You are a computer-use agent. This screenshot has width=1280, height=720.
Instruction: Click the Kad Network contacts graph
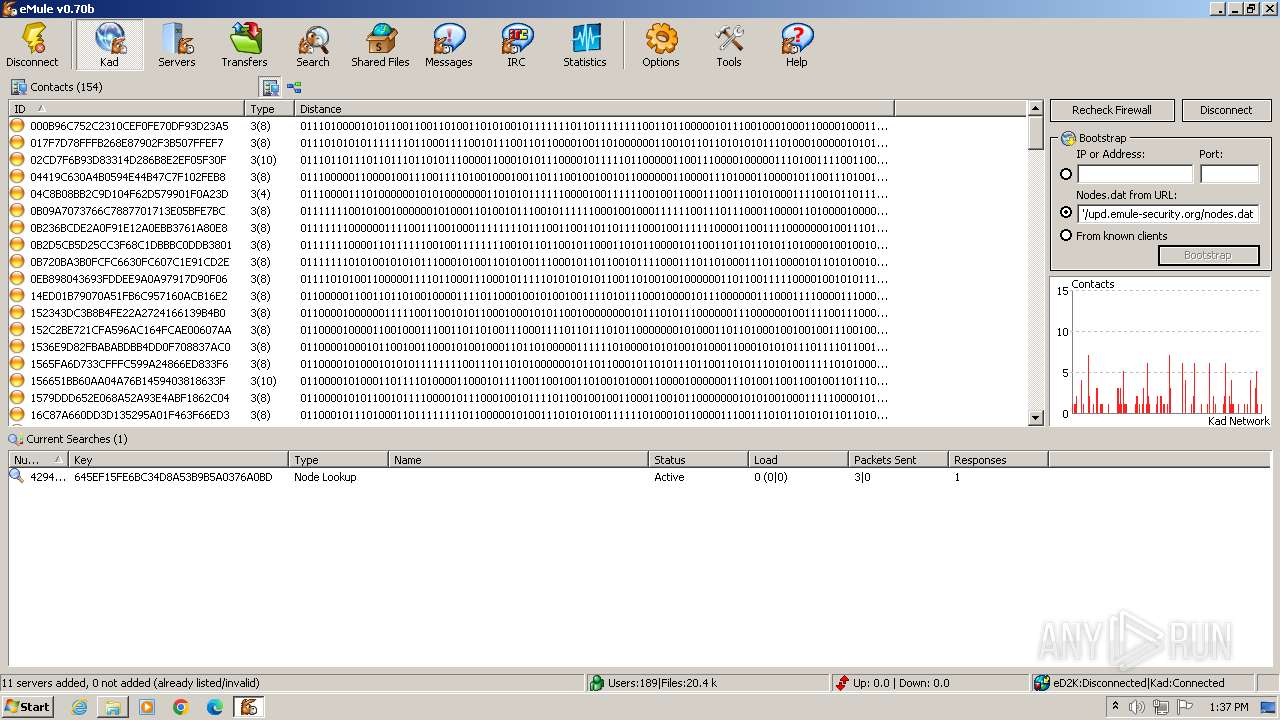(x=1160, y=352)
